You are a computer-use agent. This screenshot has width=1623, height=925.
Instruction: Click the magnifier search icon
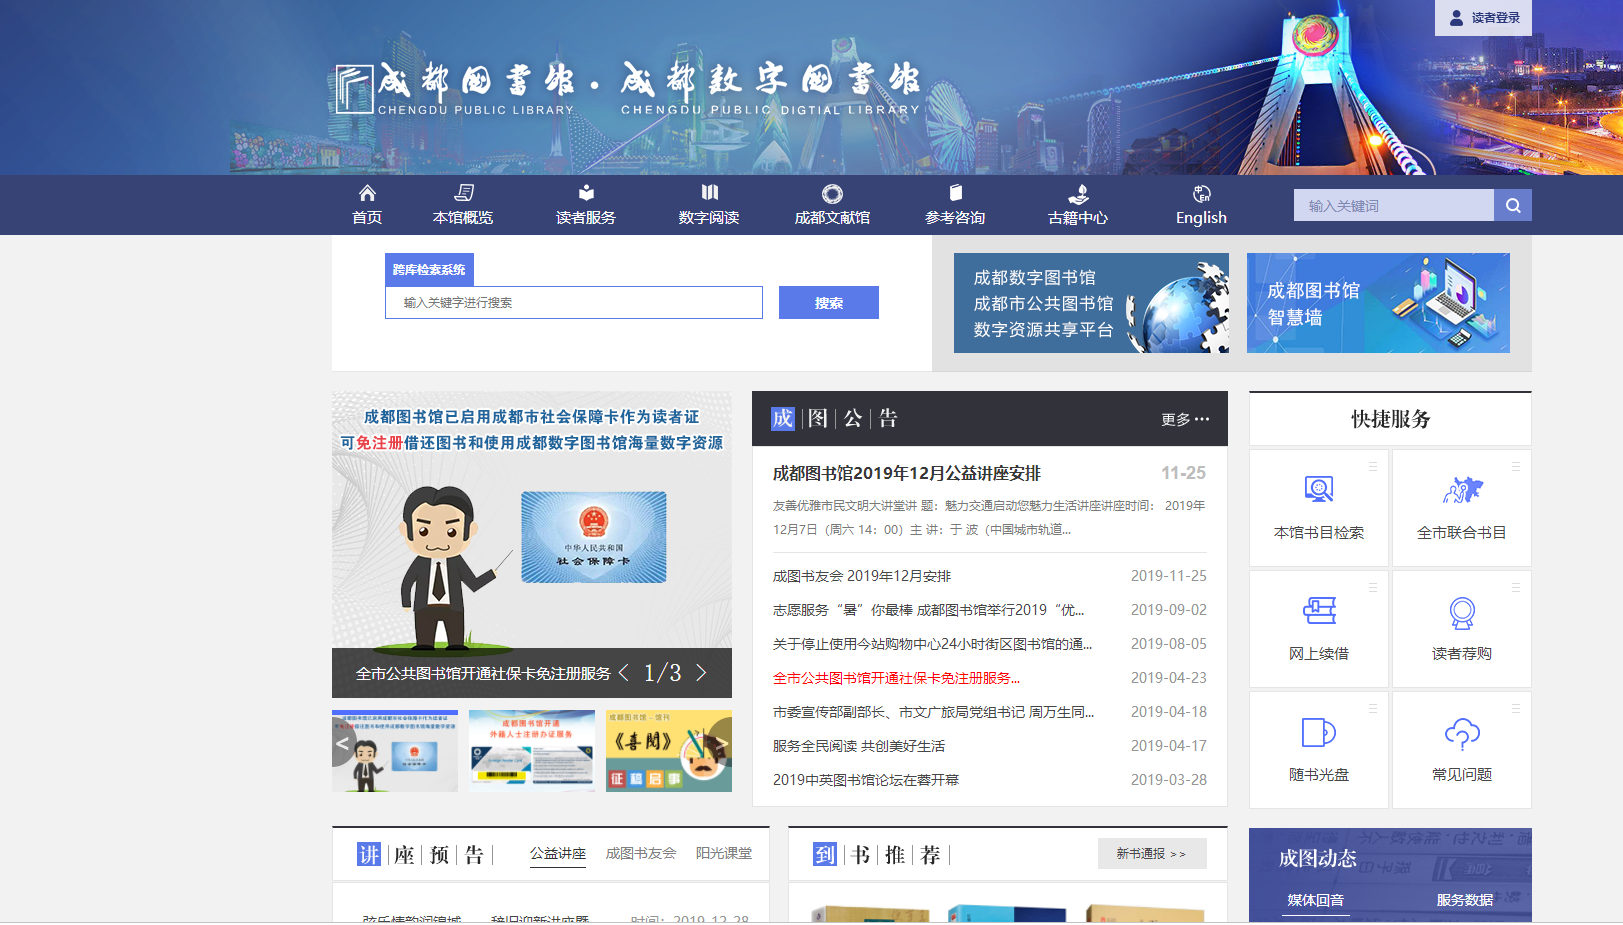click(x=1513, y=204)
